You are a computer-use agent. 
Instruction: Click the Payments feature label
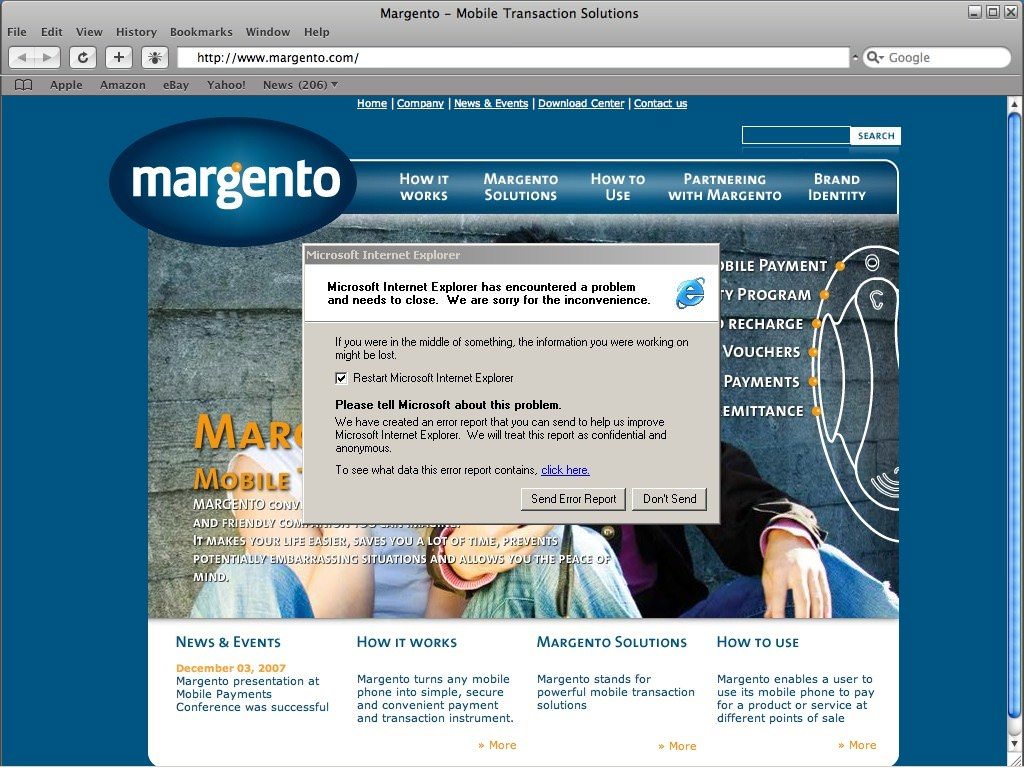761,381
